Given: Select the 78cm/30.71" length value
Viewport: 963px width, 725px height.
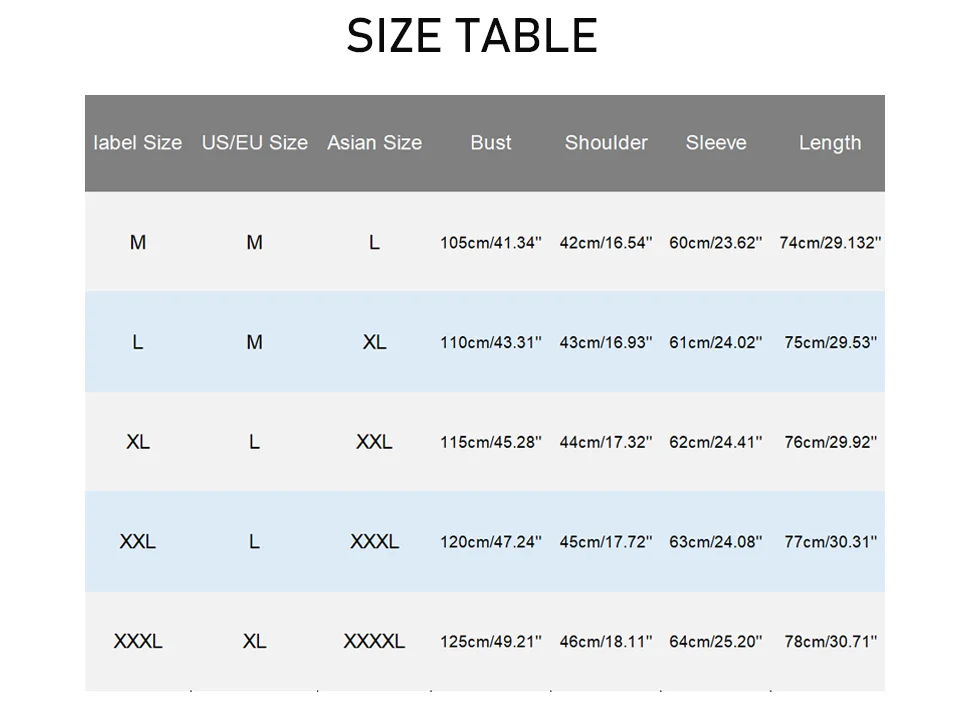Looking at the screenshot, I should (x=830, y=641).
